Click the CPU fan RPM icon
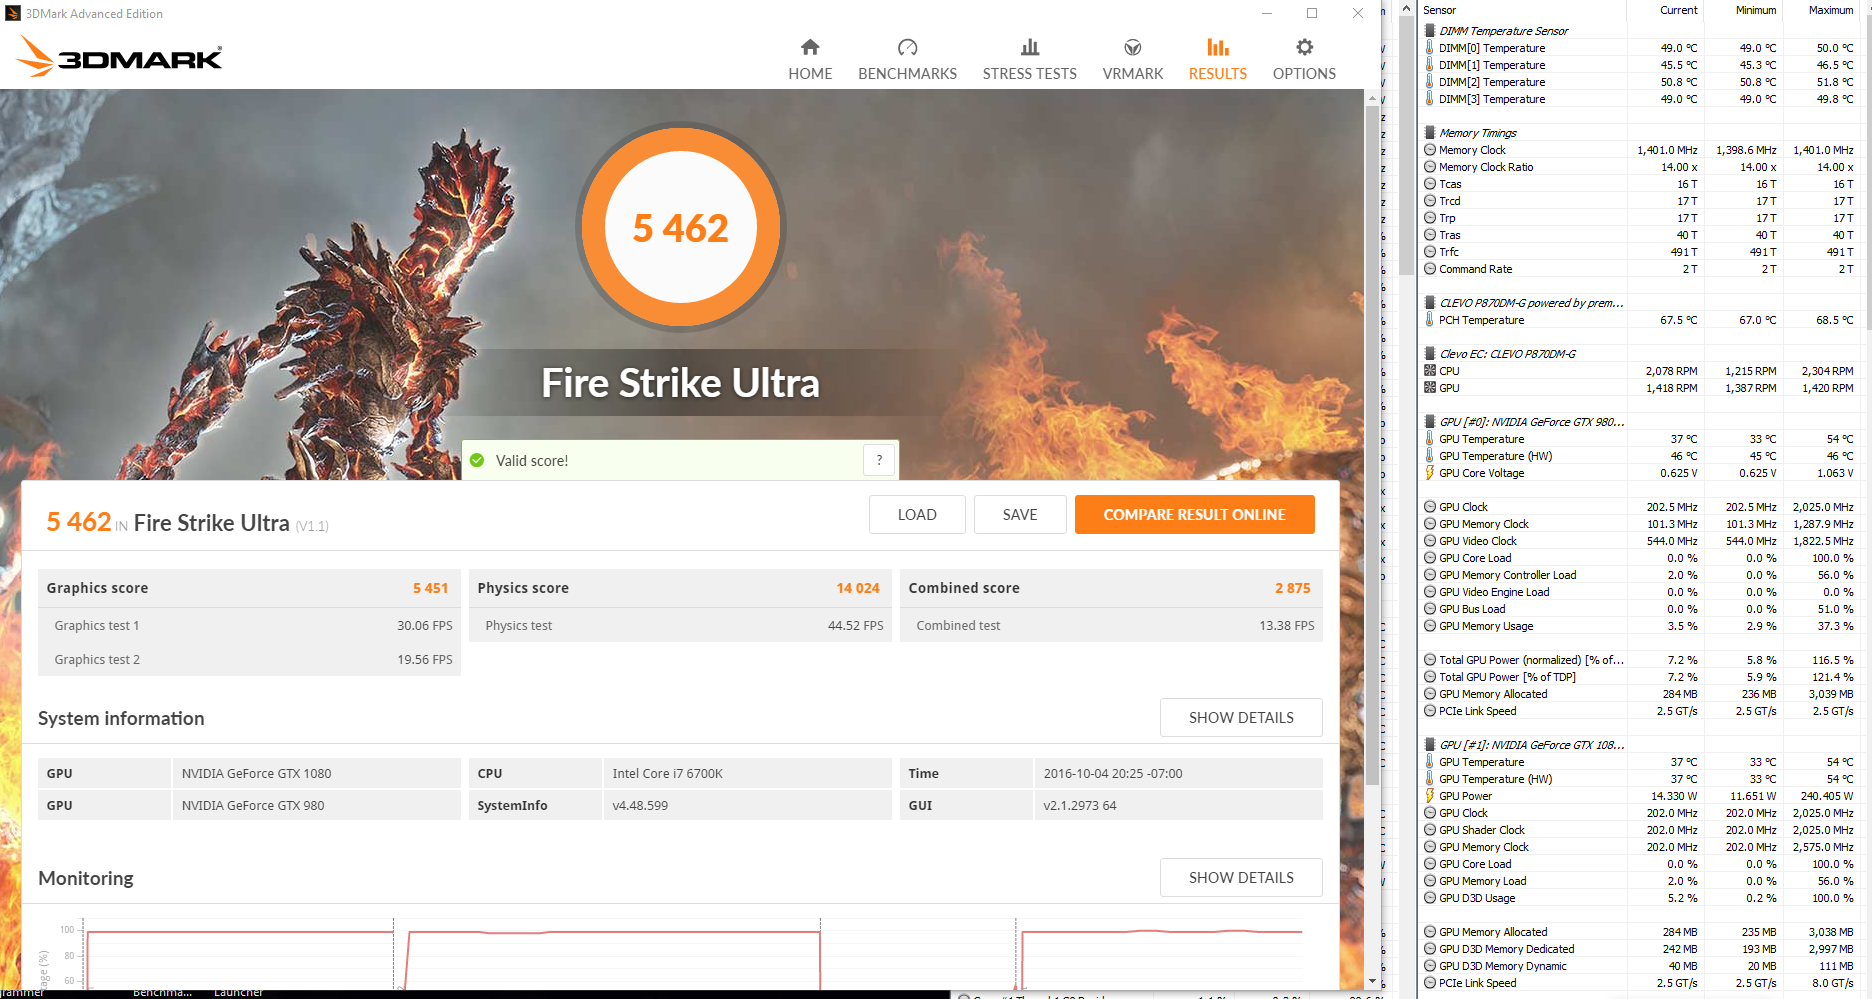The width and height of the screenshot is (1872, 999). (1430, 371)
